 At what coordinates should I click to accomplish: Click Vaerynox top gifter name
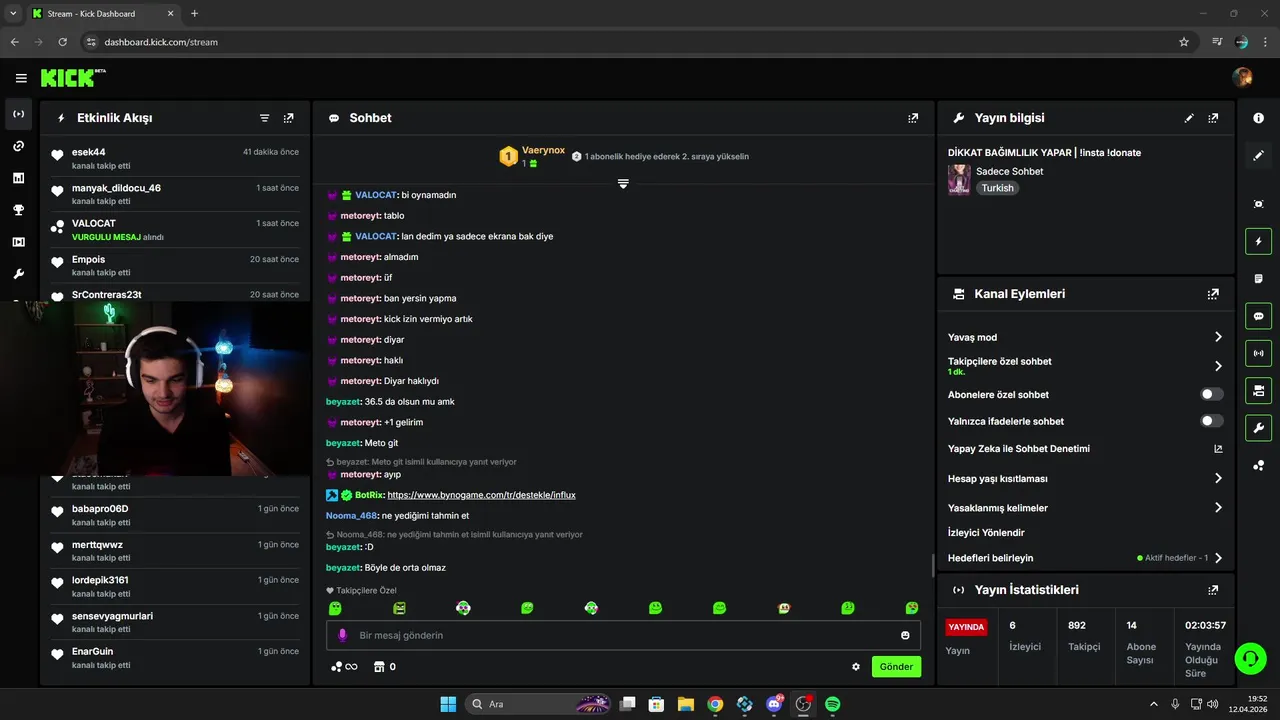[x=543, y=150]
